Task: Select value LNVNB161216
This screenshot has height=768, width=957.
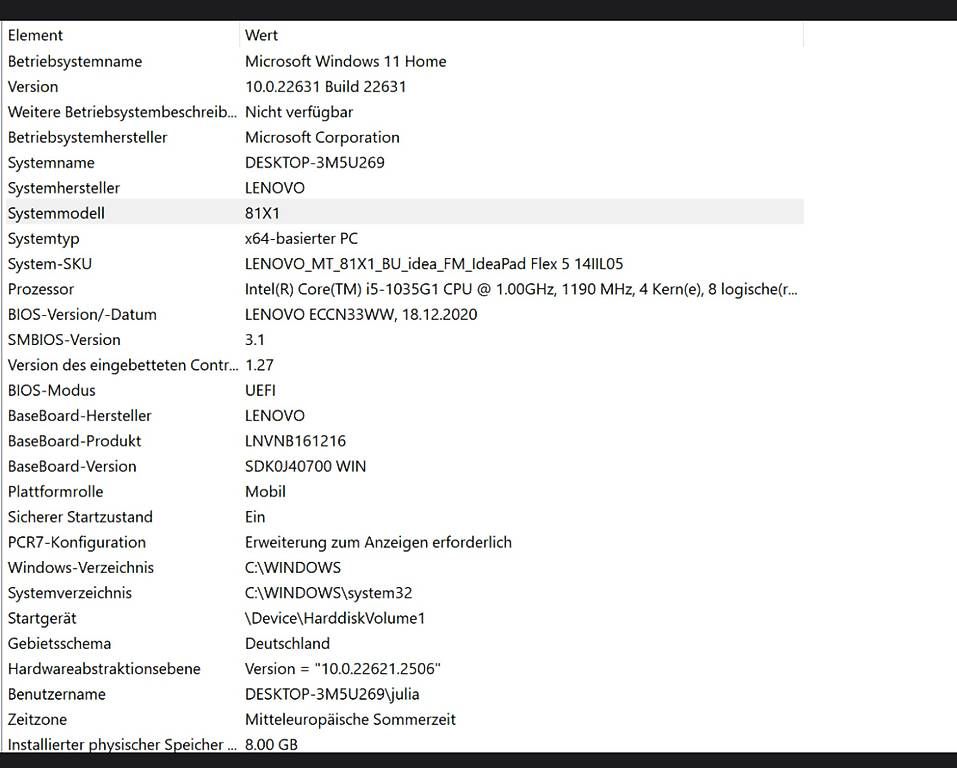Action: (x=295, y=441)
